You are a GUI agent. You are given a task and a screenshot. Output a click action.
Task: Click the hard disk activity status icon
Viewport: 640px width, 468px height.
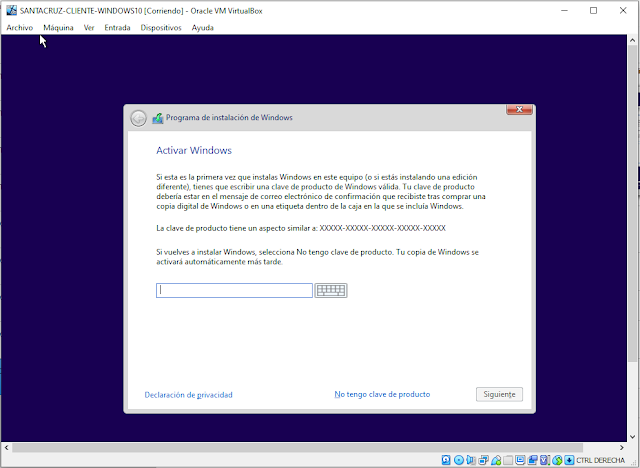pyautogui.click(x=446, y=460)
